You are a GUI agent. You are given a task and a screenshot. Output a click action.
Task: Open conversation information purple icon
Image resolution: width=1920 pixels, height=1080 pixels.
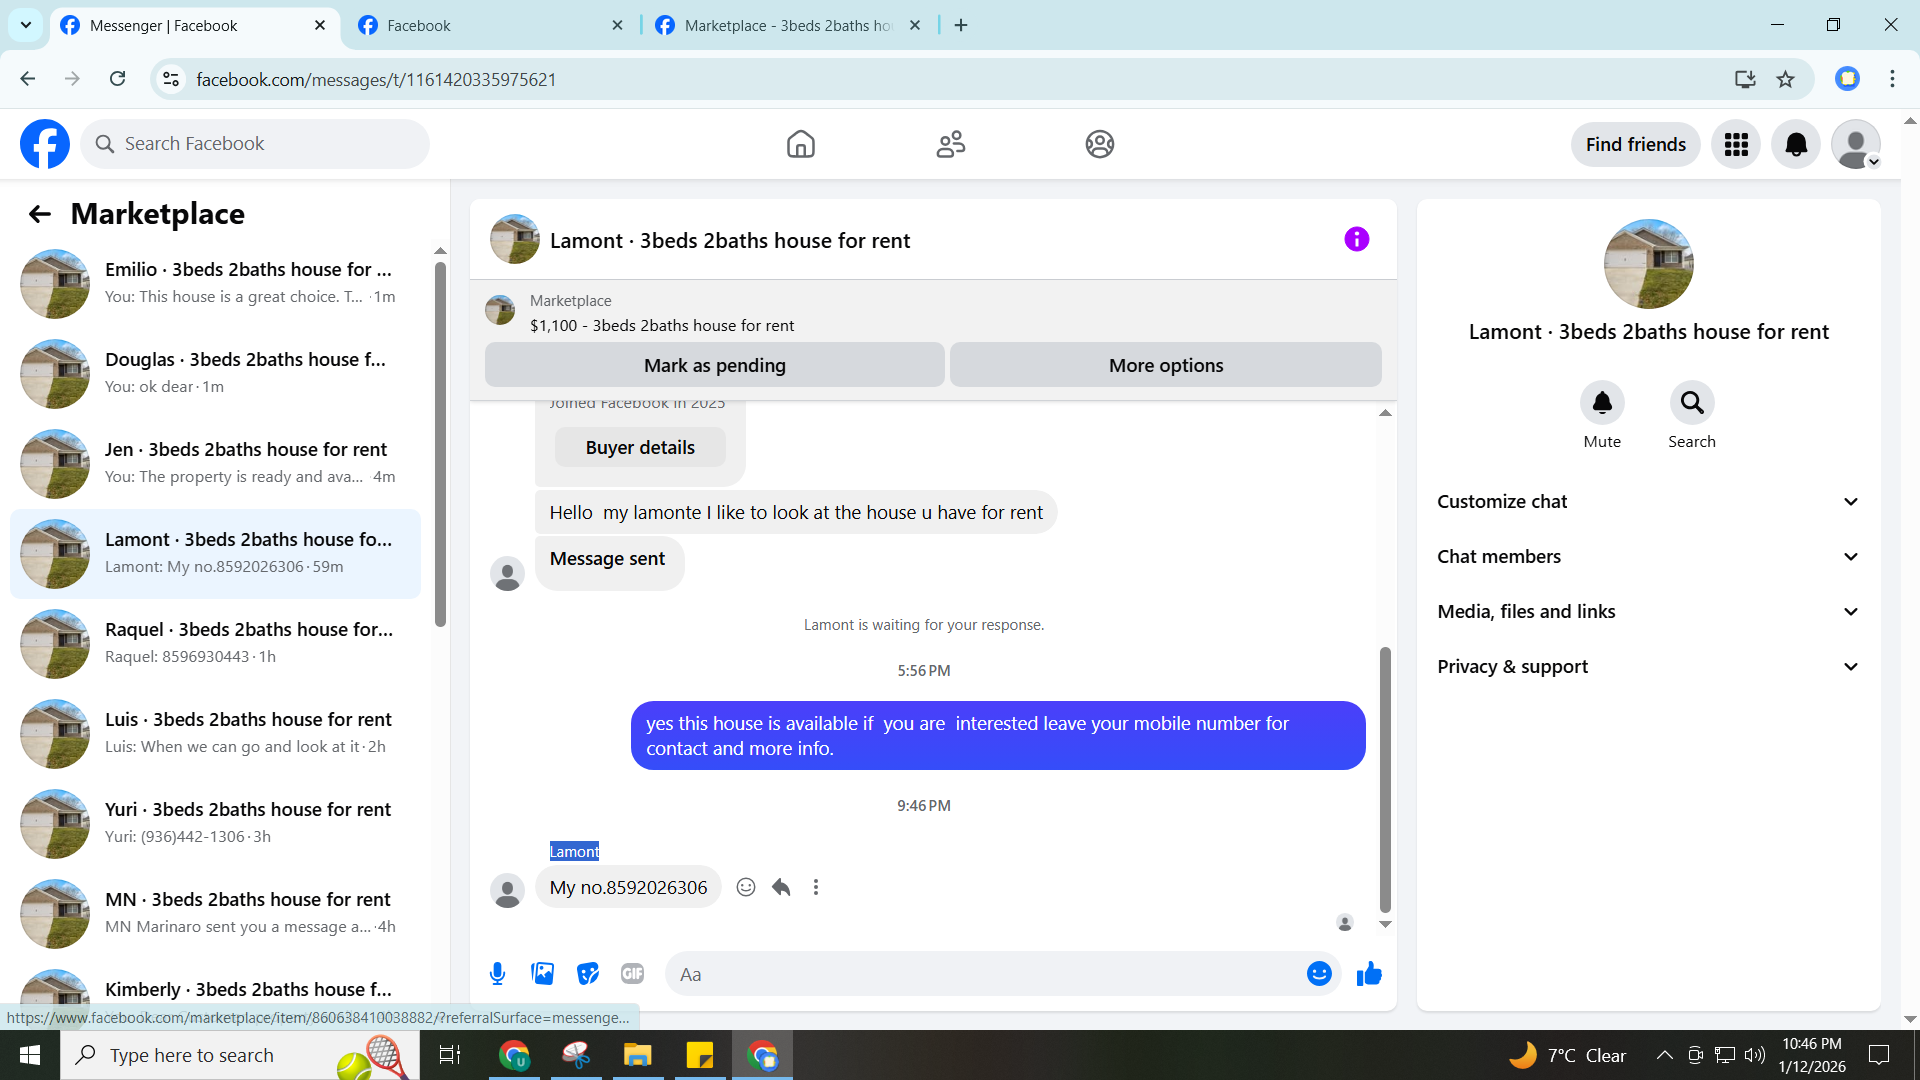pos(1356,239)
